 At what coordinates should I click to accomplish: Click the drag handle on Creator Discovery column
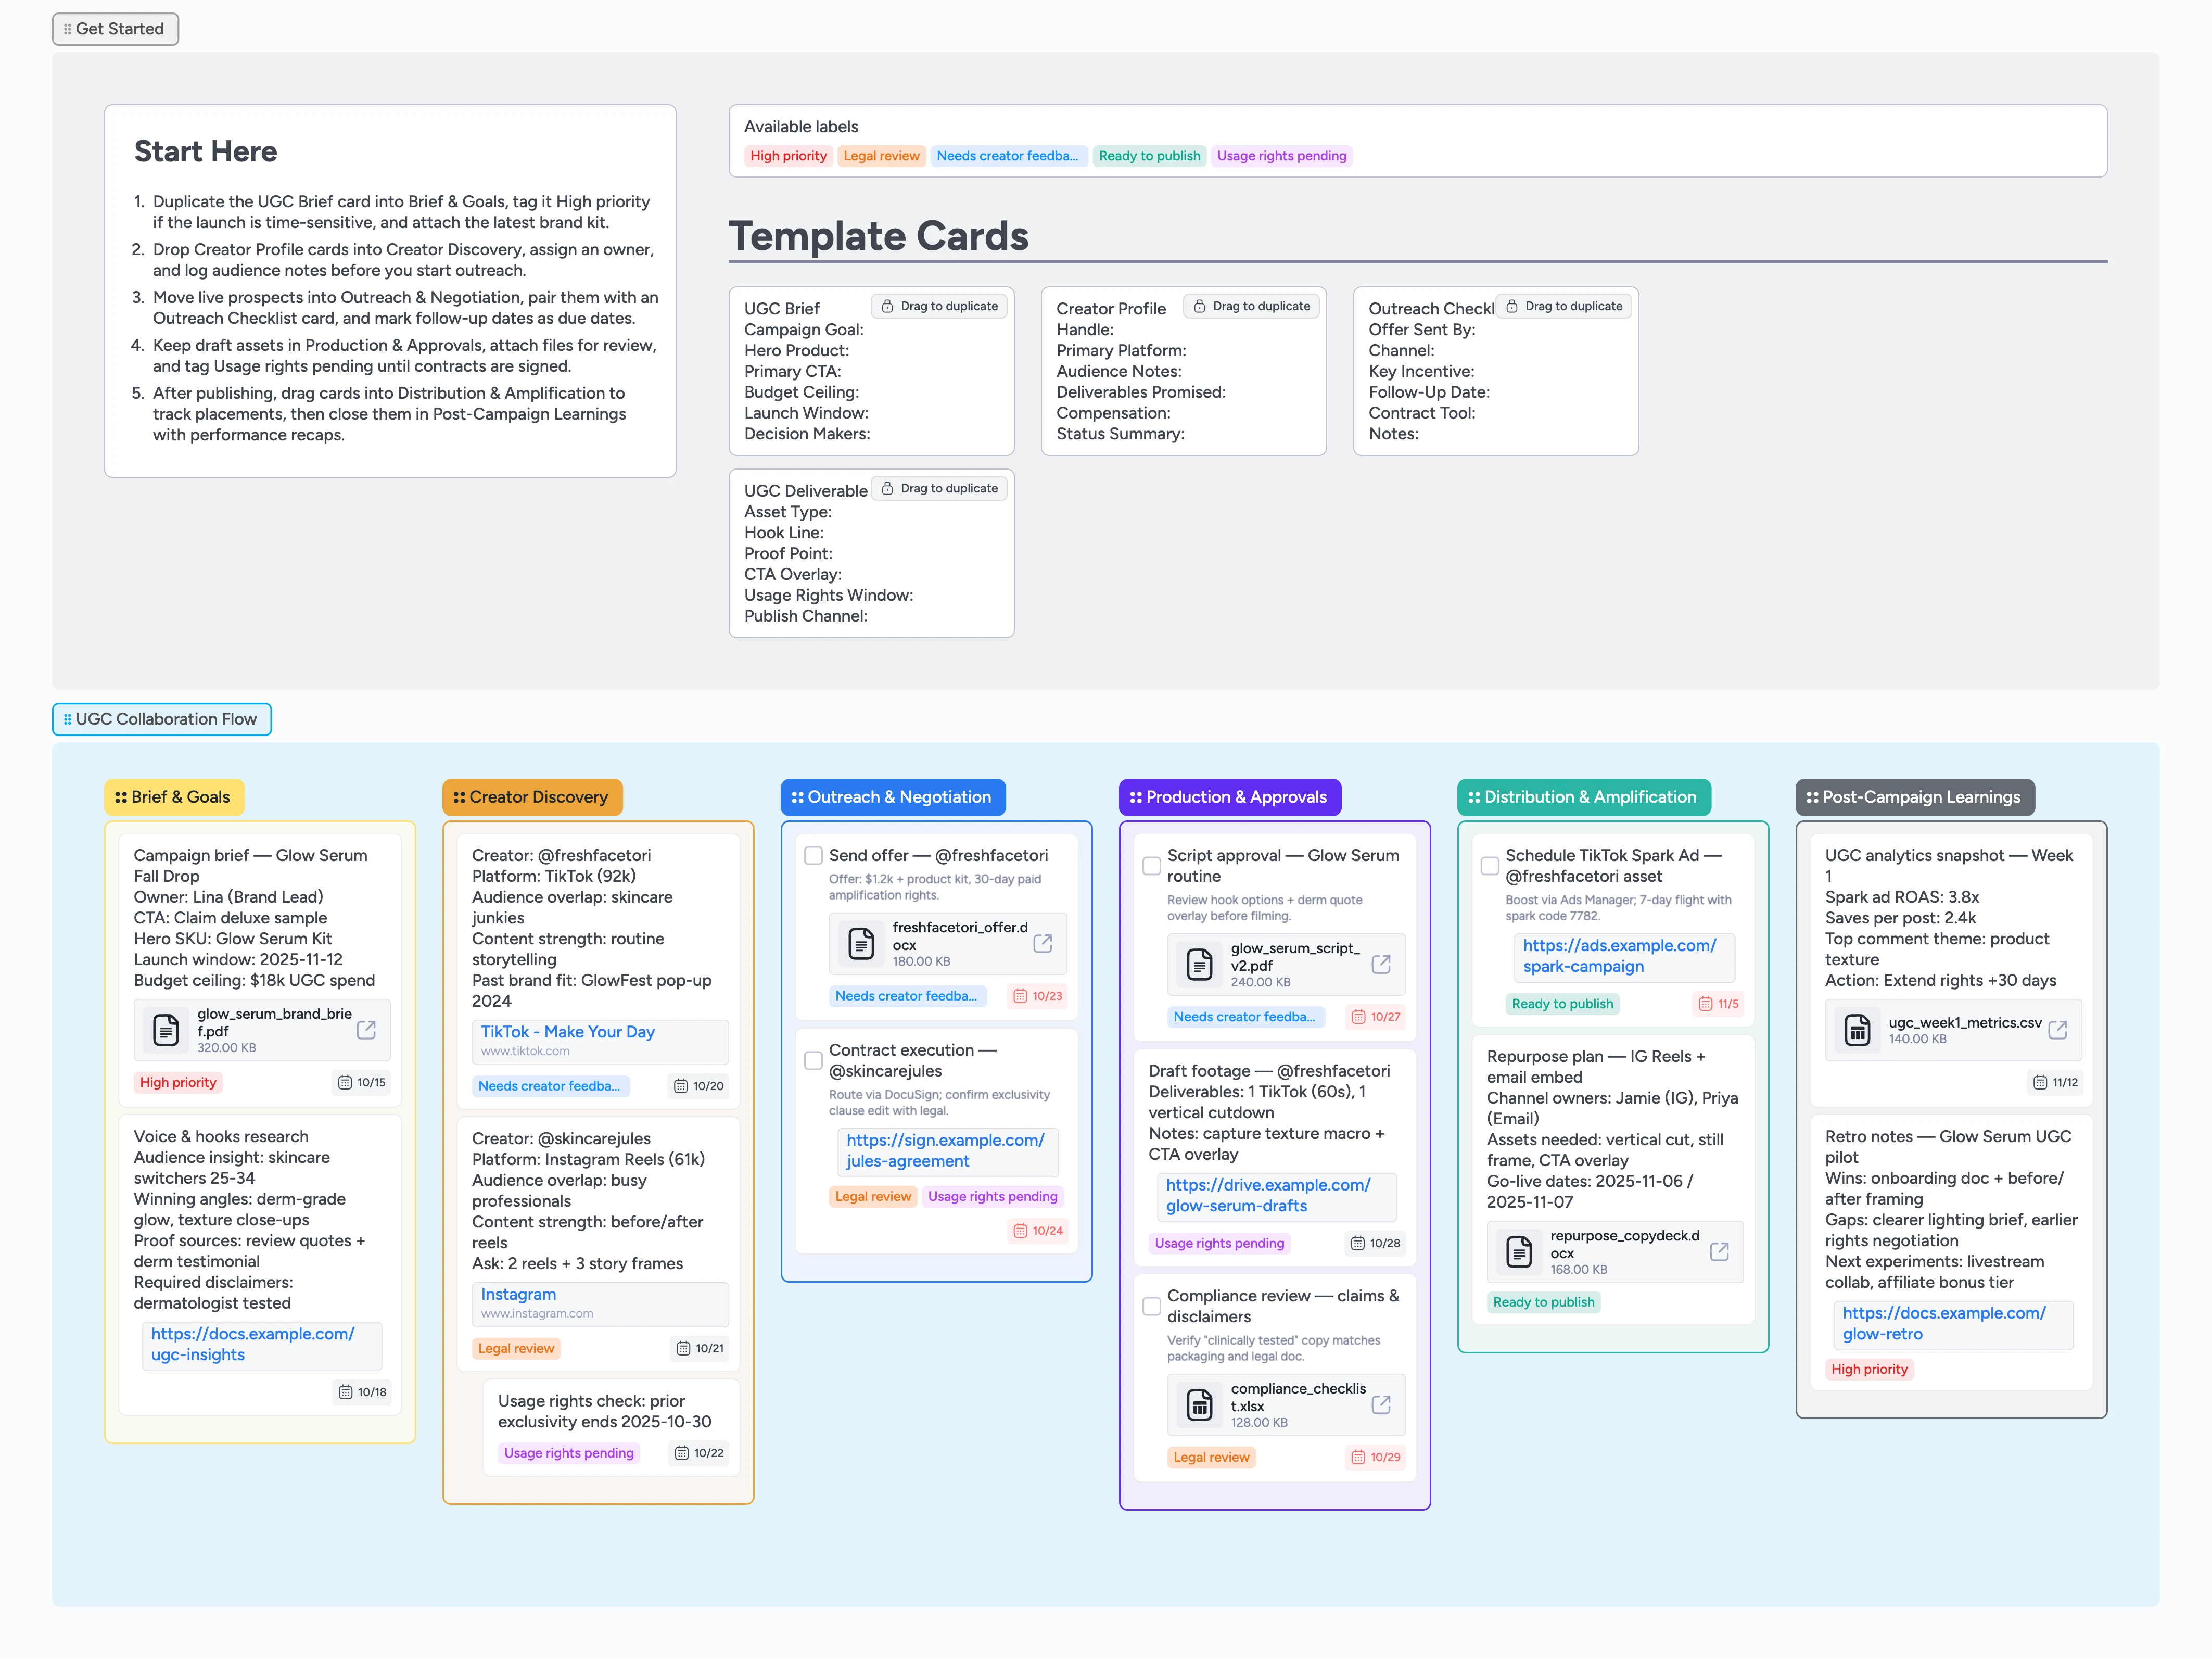pyautogui.click(x=460, y=797)
